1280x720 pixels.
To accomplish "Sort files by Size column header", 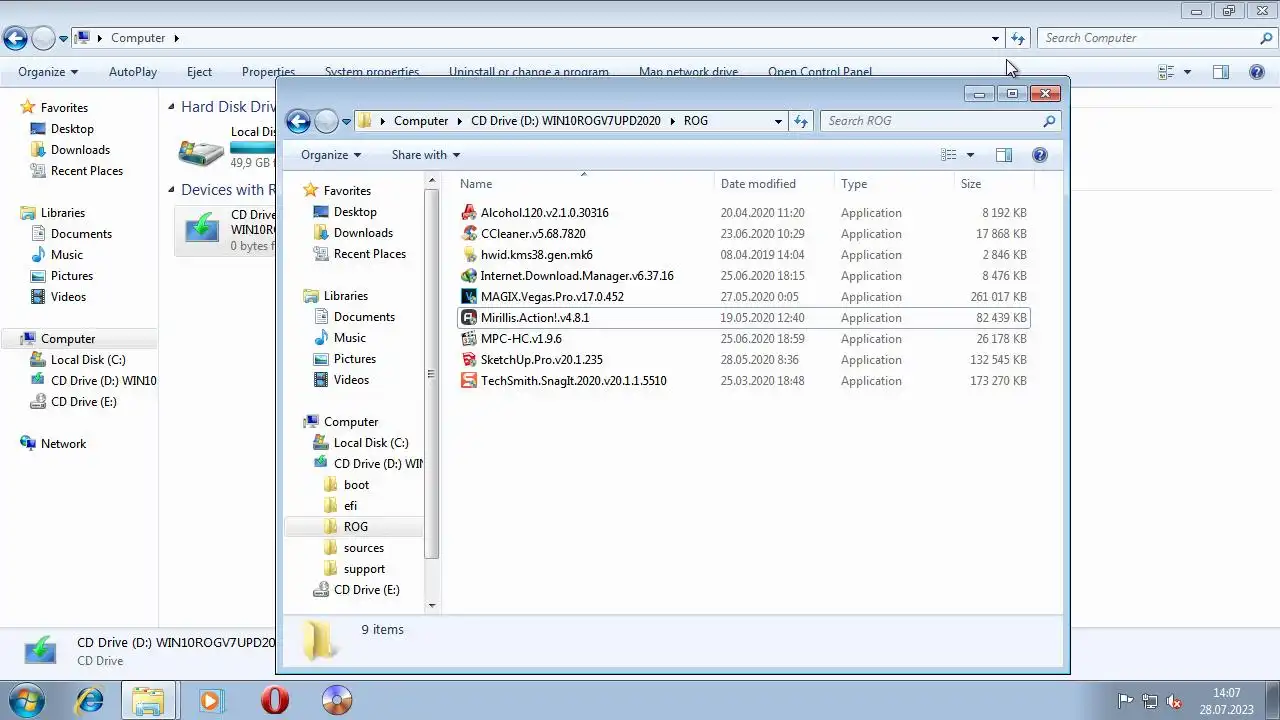I will click(x=994, y=184).
